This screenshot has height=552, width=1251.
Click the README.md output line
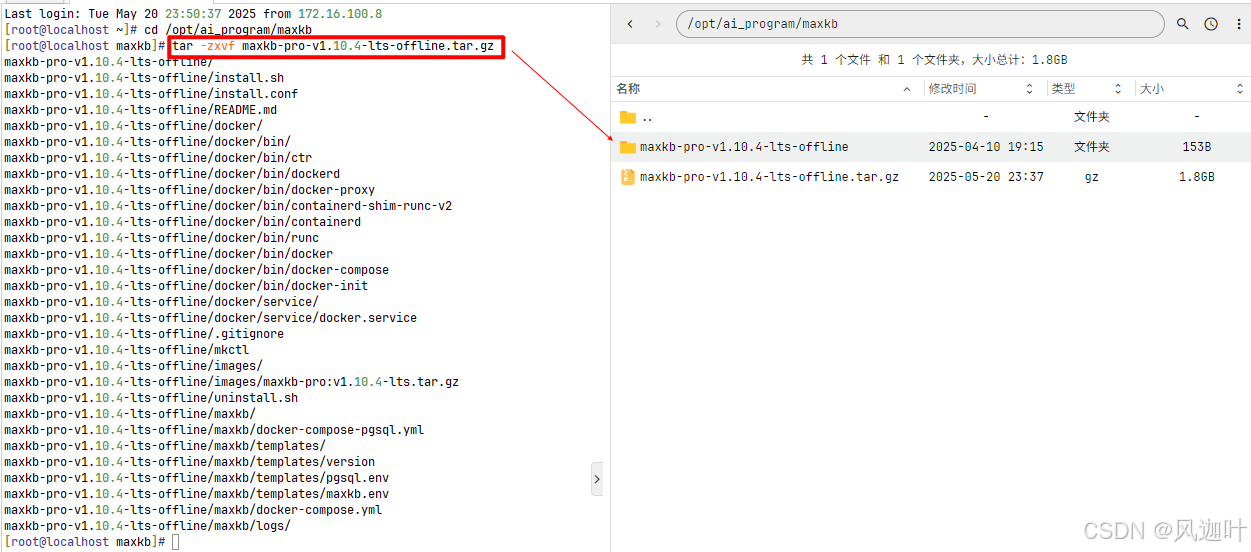click(141, 110)
